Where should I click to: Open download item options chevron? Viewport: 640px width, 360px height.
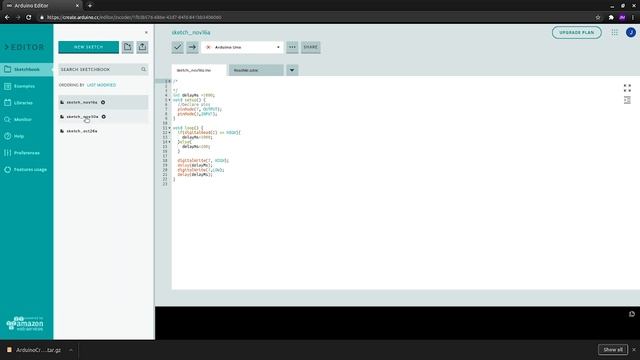coord(71,350)
